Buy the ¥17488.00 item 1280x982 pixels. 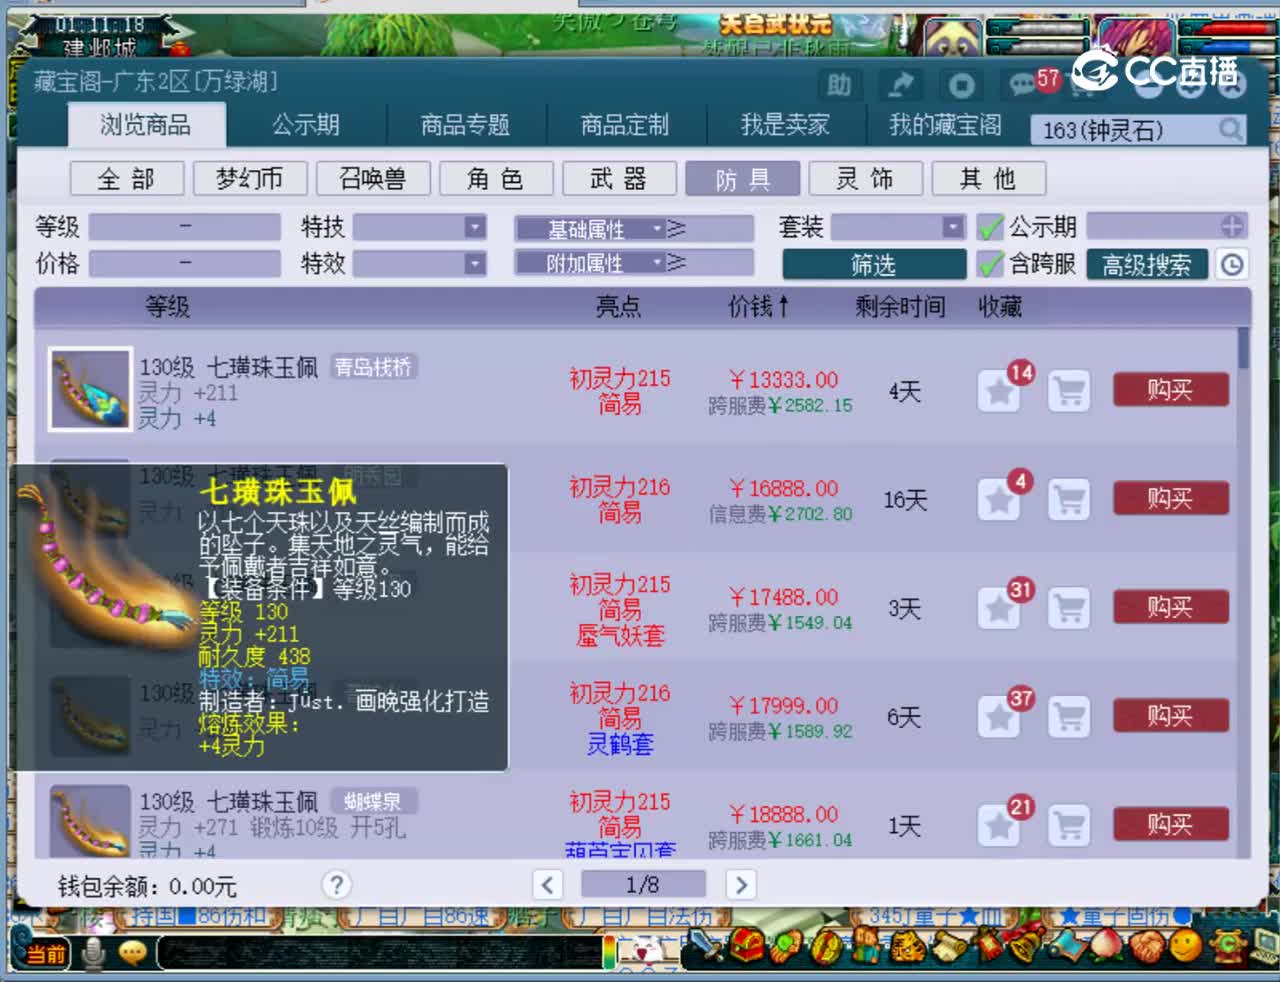coord(1171,607)
